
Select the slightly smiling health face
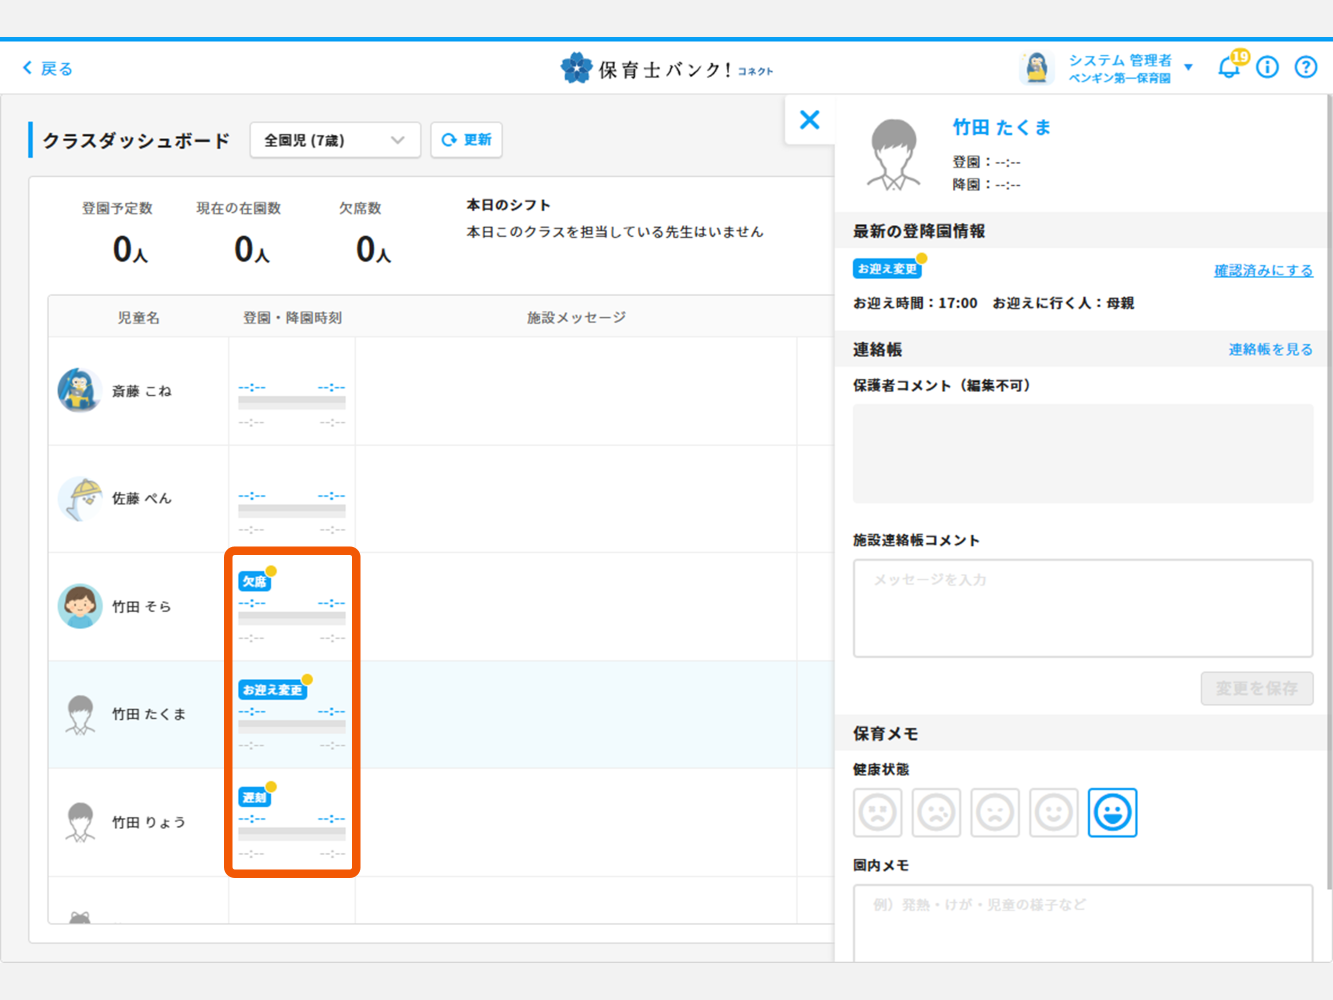[x=1053, y=812]
